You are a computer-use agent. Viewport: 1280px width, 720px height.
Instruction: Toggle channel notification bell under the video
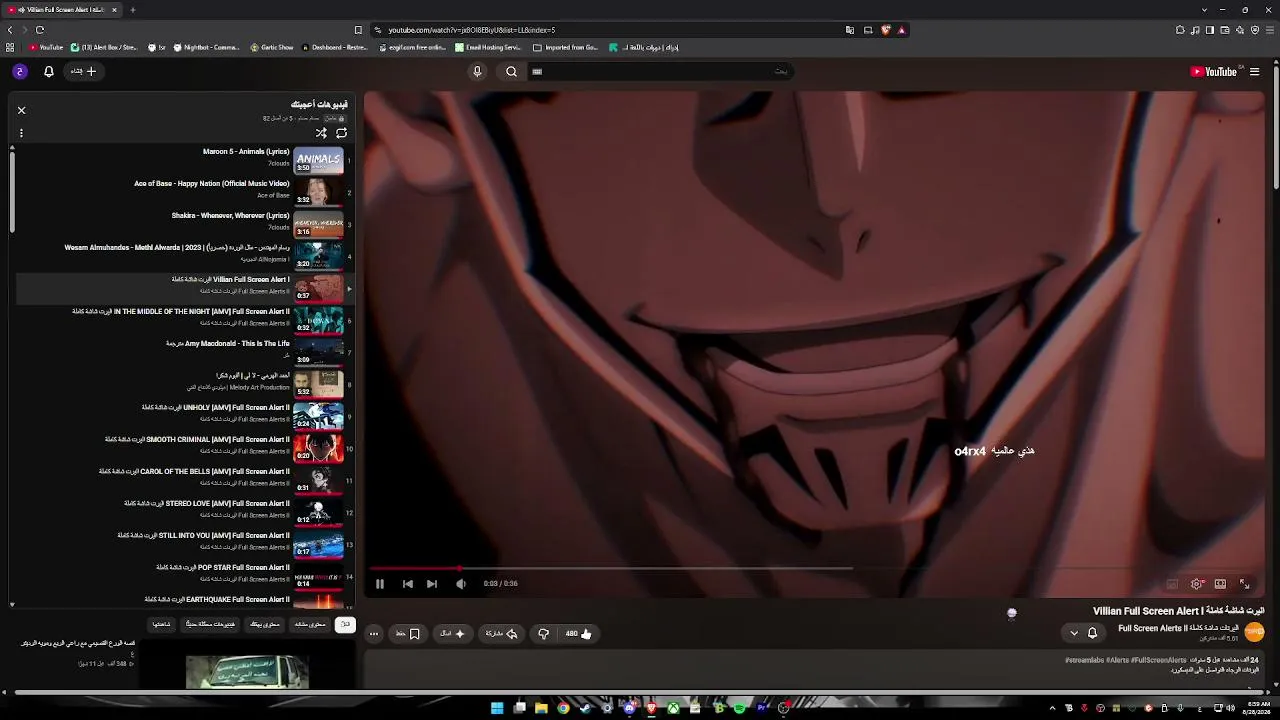pos(1092,633)
